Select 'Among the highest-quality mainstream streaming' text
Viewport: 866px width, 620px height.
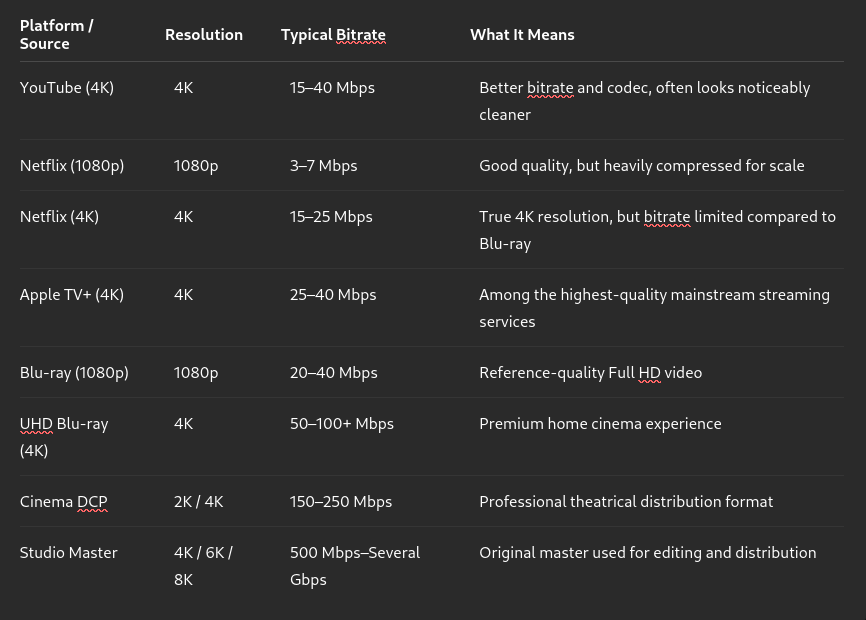pos(654,295)
